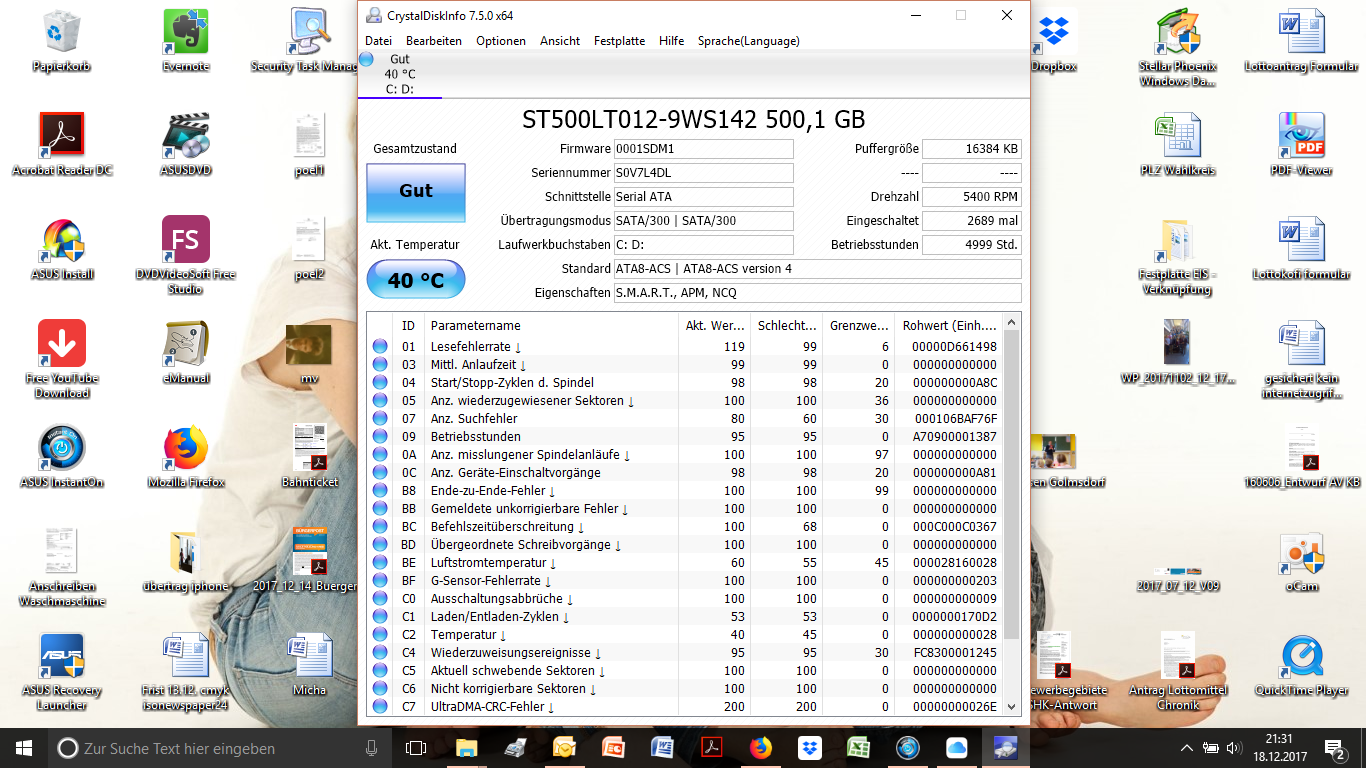1366x768 pixels.
Task: Open the DVDVideoSoft Free Studio shortcut
Action: click(x=186, y=254)
